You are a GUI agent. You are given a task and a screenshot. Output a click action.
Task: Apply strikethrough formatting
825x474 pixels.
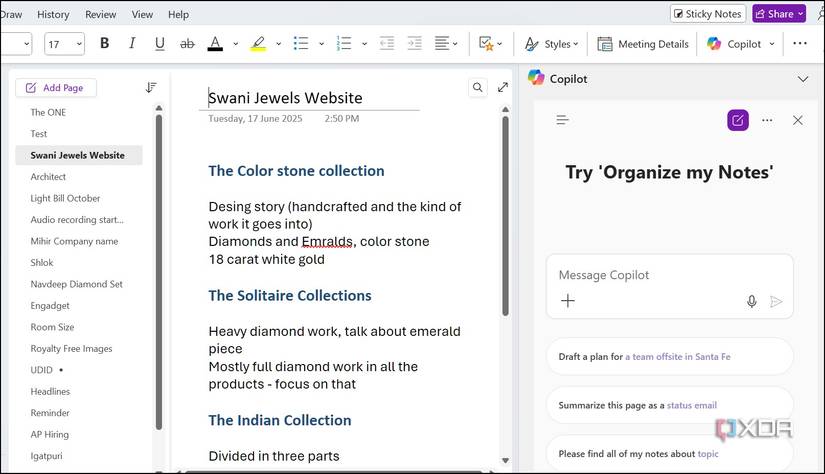187,44
